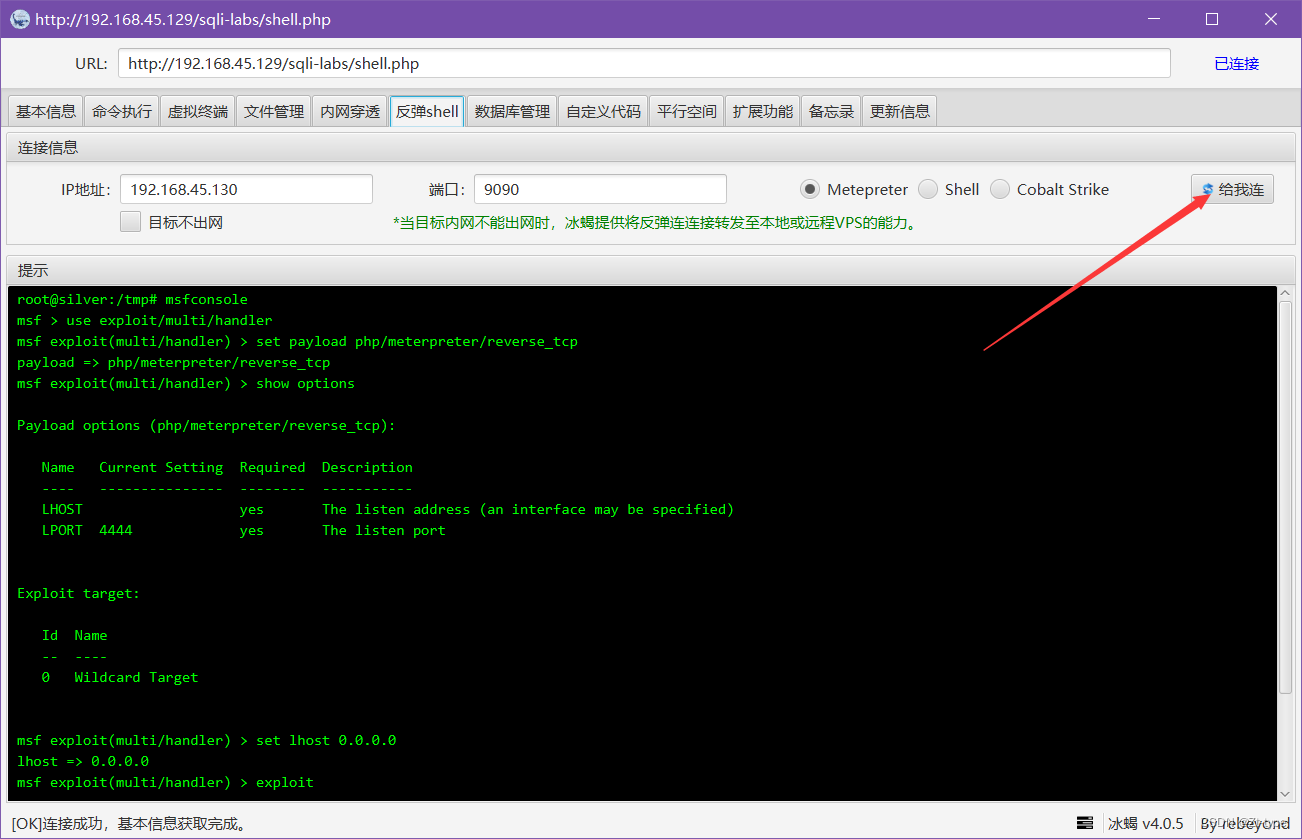Click the terminal vertical scrollbar
The width and height of the screenshot is (1302, 839).
1285,497
